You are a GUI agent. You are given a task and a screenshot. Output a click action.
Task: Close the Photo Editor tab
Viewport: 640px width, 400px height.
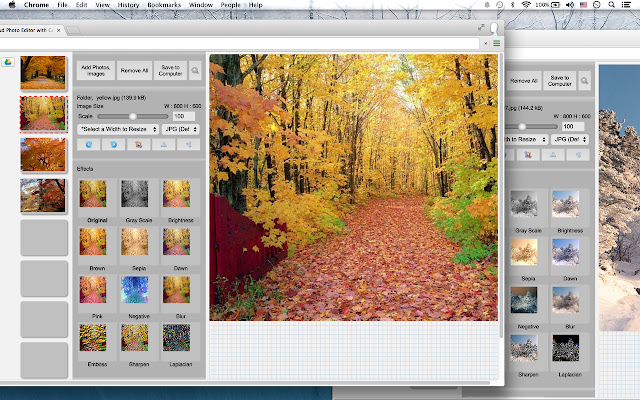click(x=59, y=30)
